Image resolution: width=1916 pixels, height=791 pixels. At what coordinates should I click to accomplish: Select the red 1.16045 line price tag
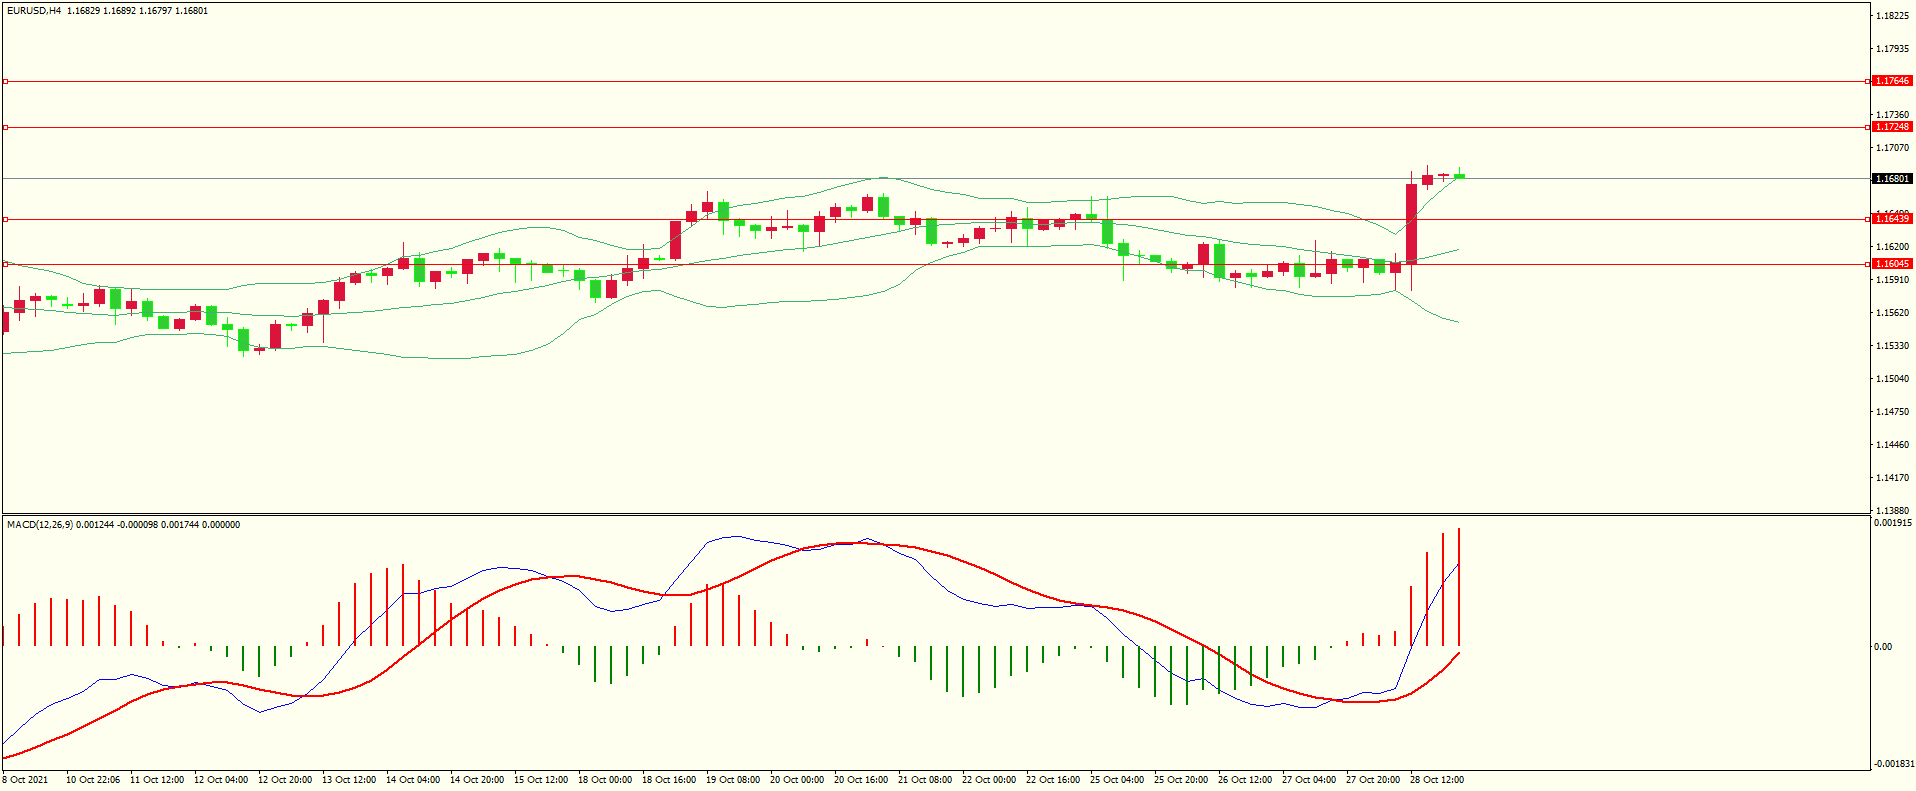(x=1892, y=265)
